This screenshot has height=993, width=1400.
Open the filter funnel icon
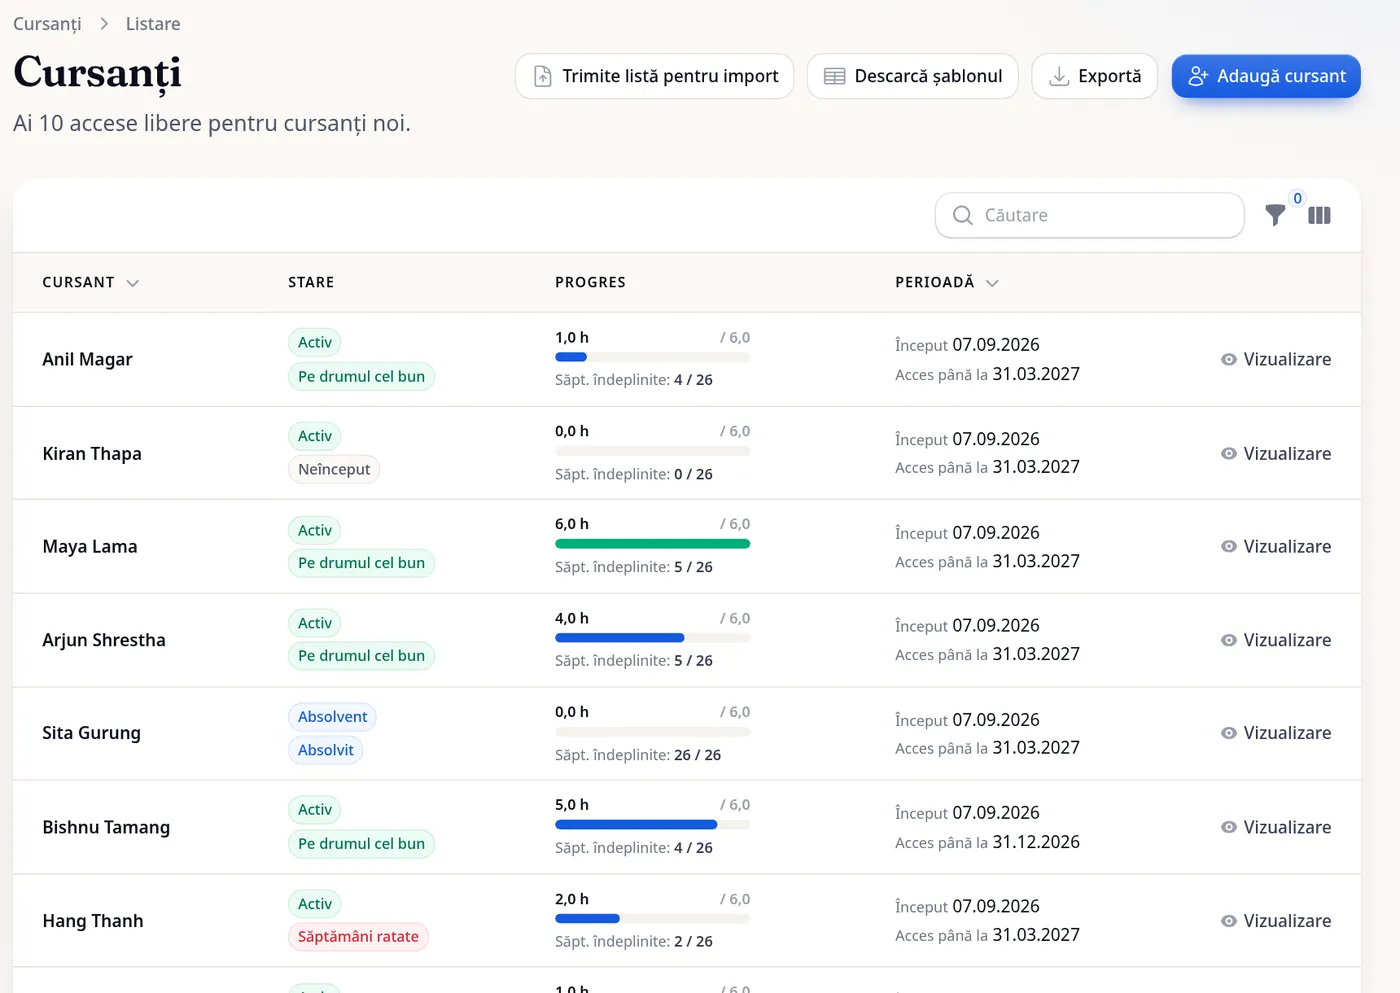pyautogui.click(x=1275, y=215)
